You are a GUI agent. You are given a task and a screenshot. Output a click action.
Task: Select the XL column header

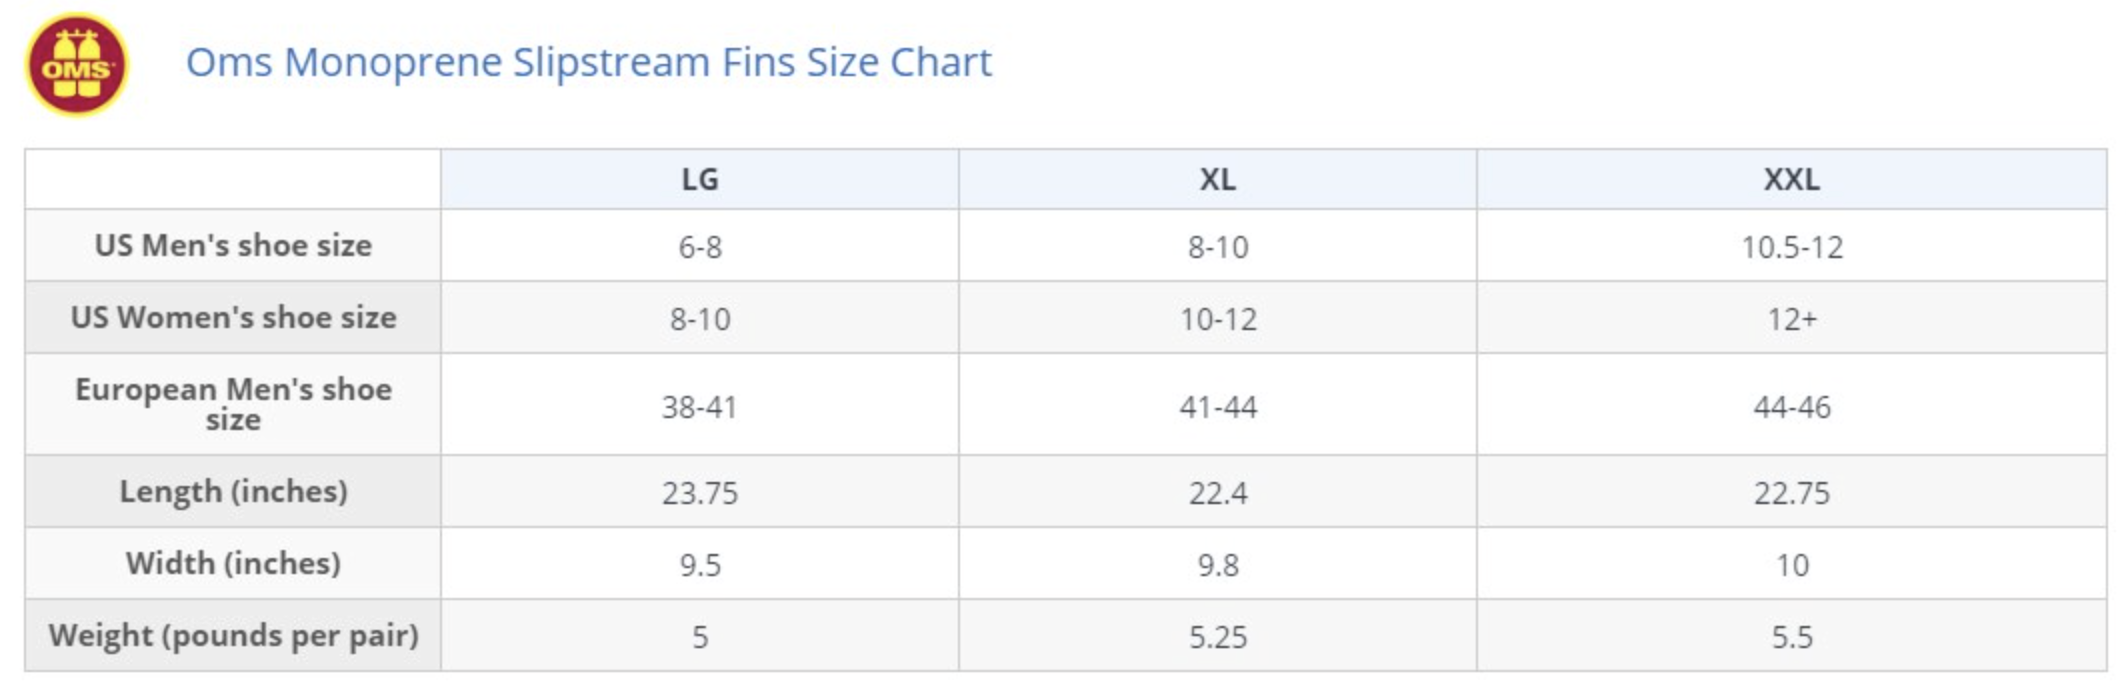coord(1217,180)
